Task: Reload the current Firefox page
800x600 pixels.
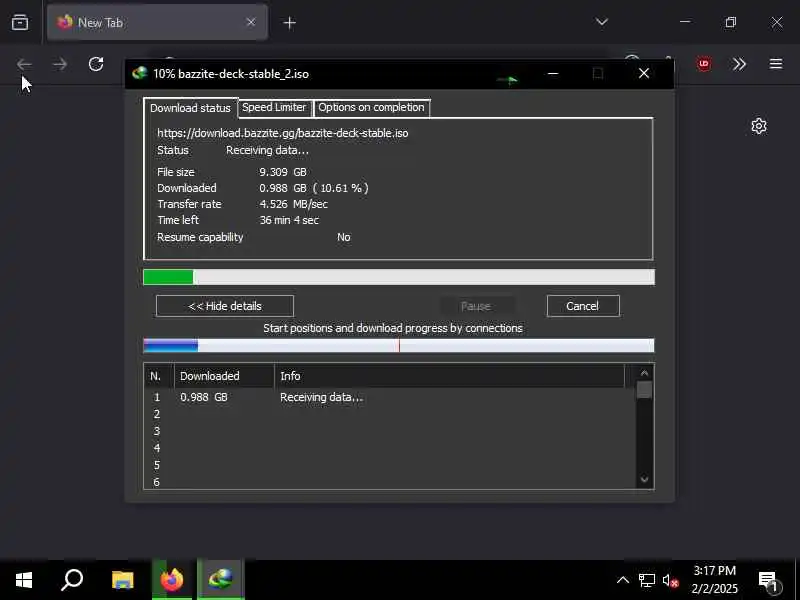Action: [x=96, y=64]
